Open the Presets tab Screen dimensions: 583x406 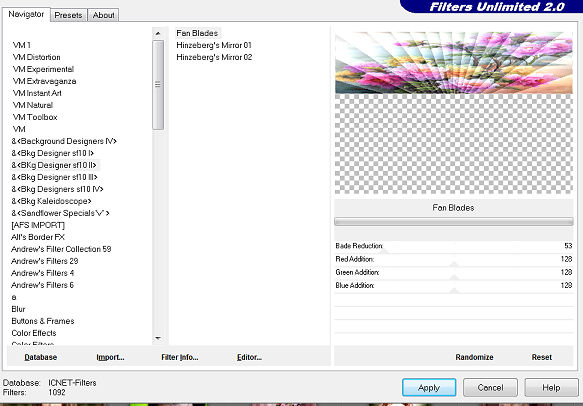pyautogui.click(x=68, y=15)
